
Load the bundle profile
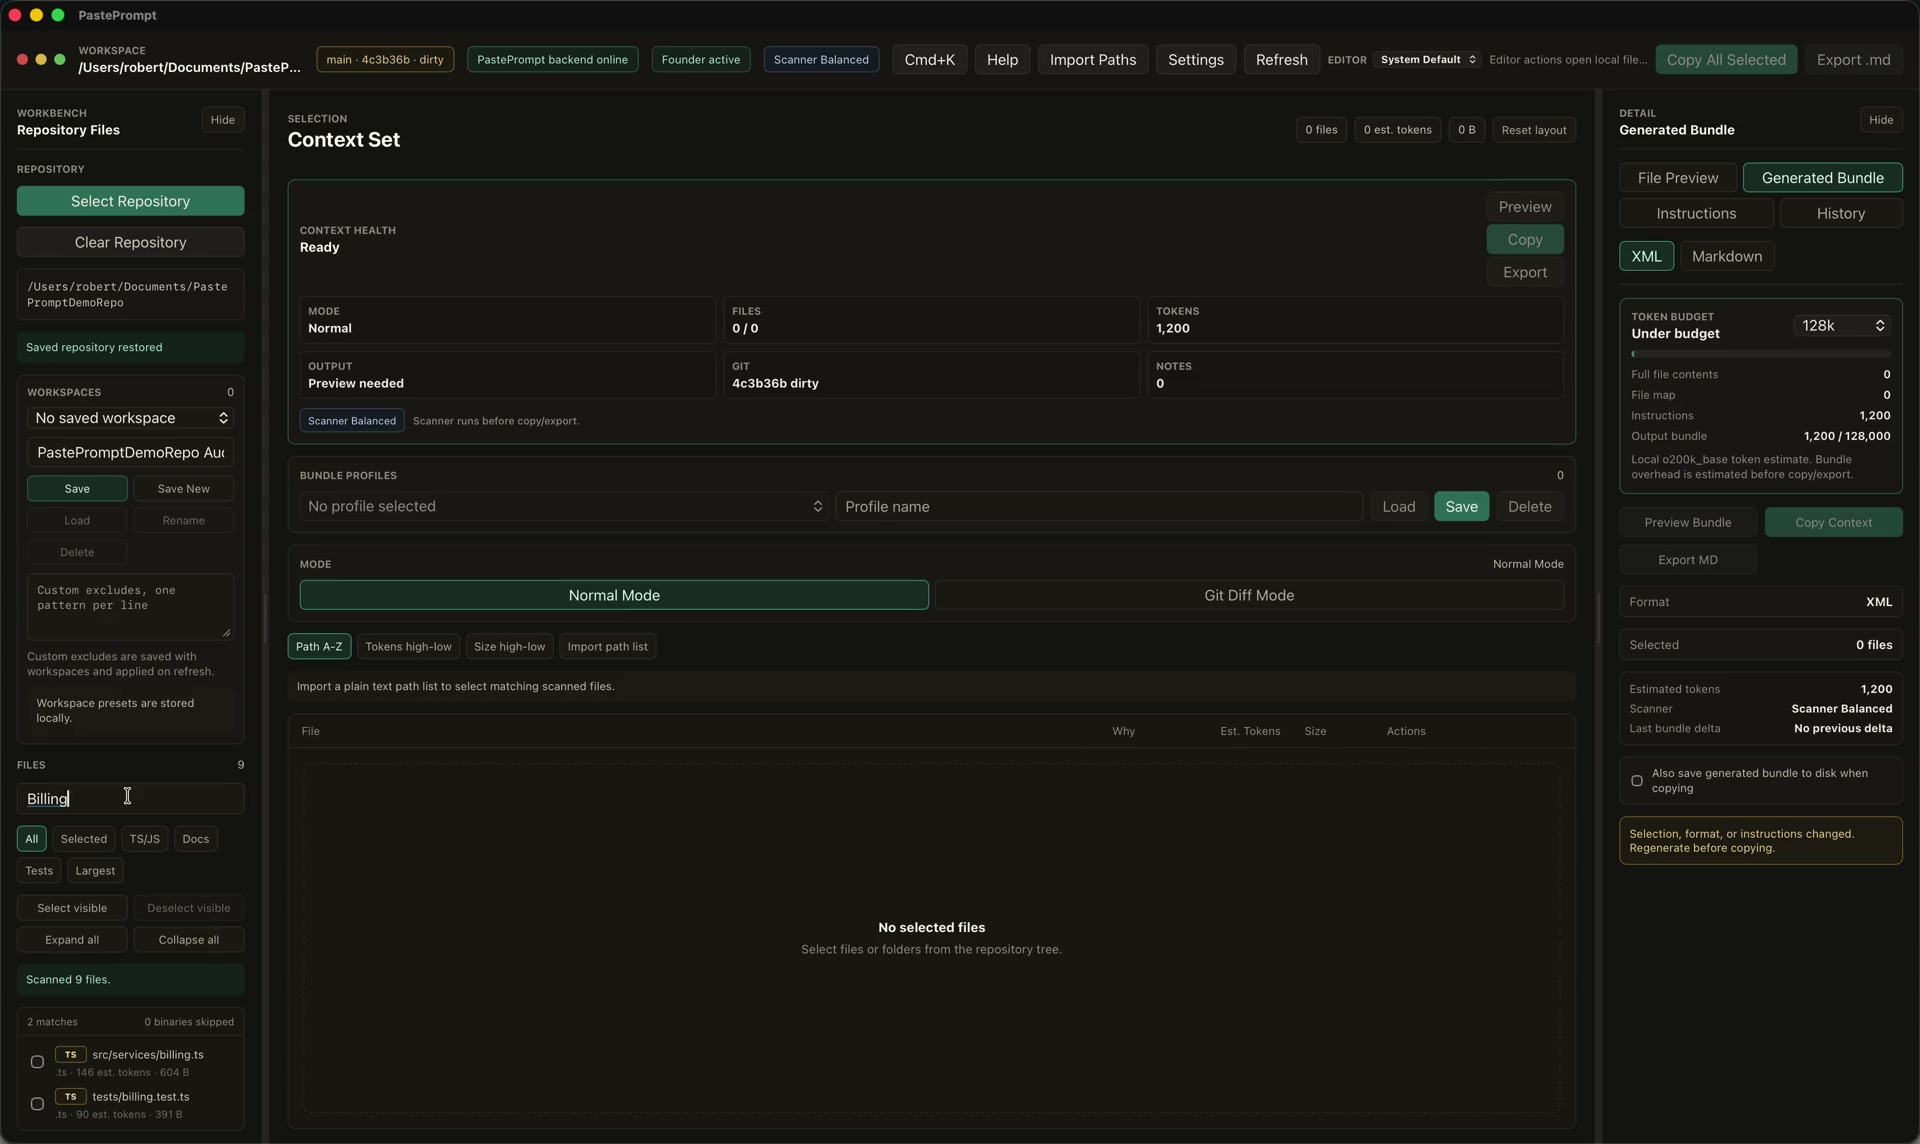(x=1398, y=506)
